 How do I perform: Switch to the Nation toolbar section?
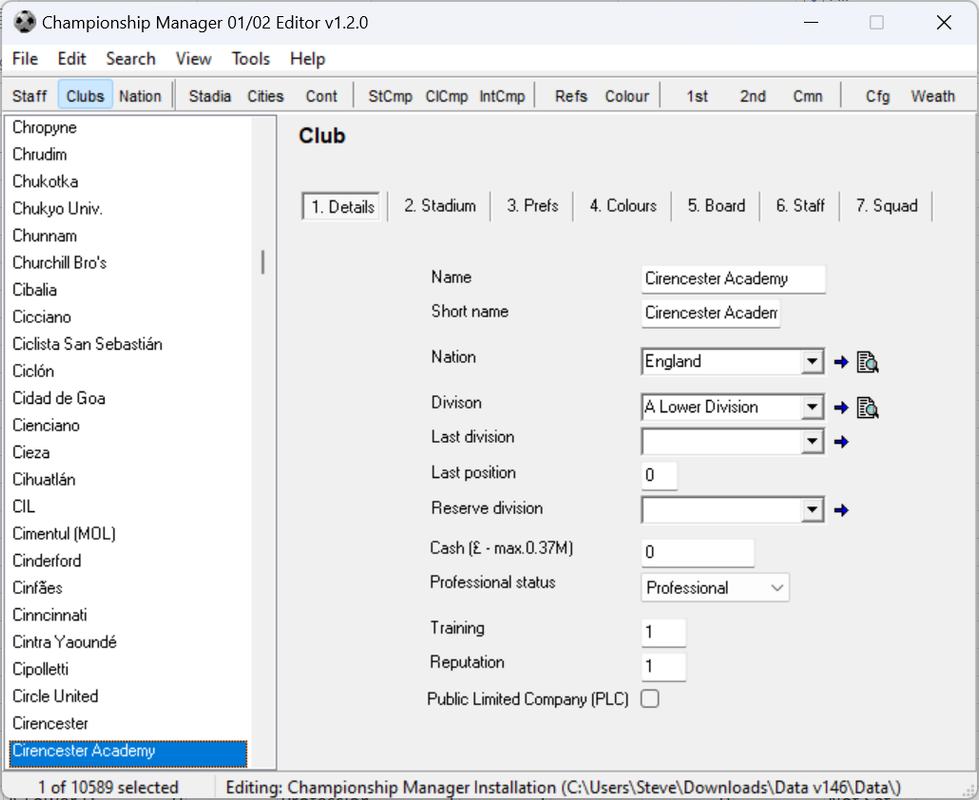140,96
